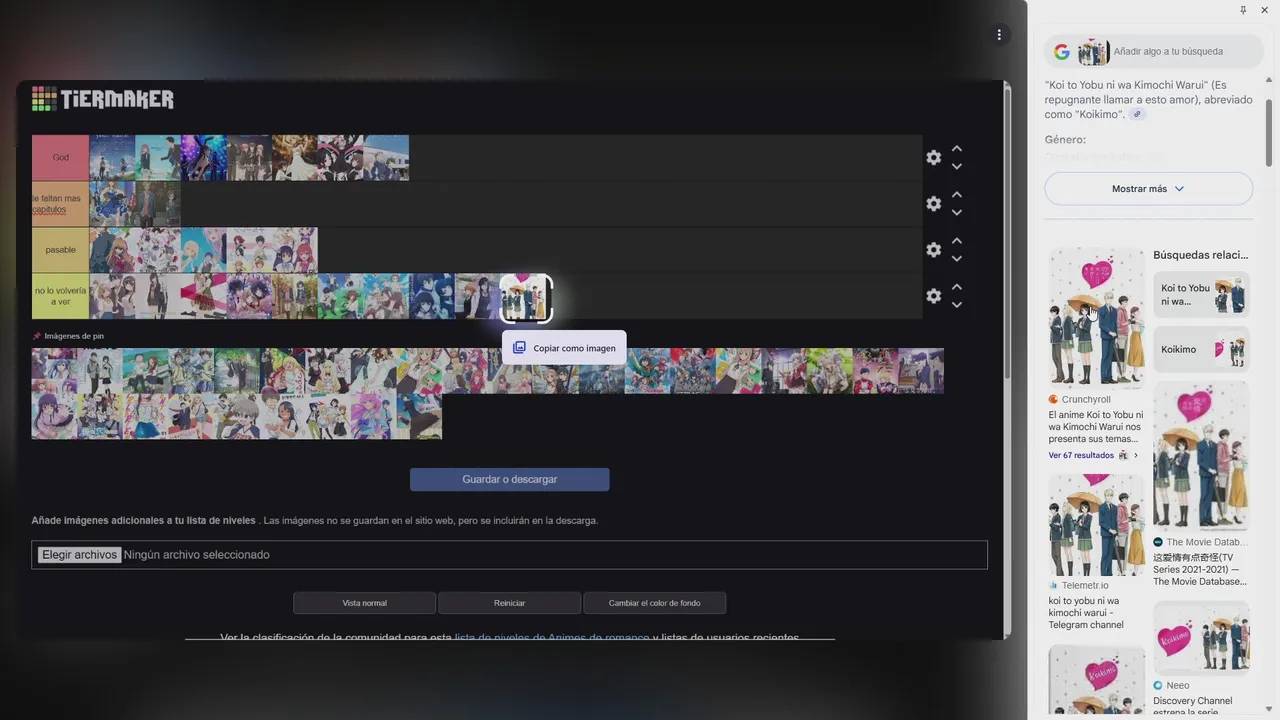Screen dimensions: 1280x720
Task: Move the 'pasable' tier up
Action: 957,240
